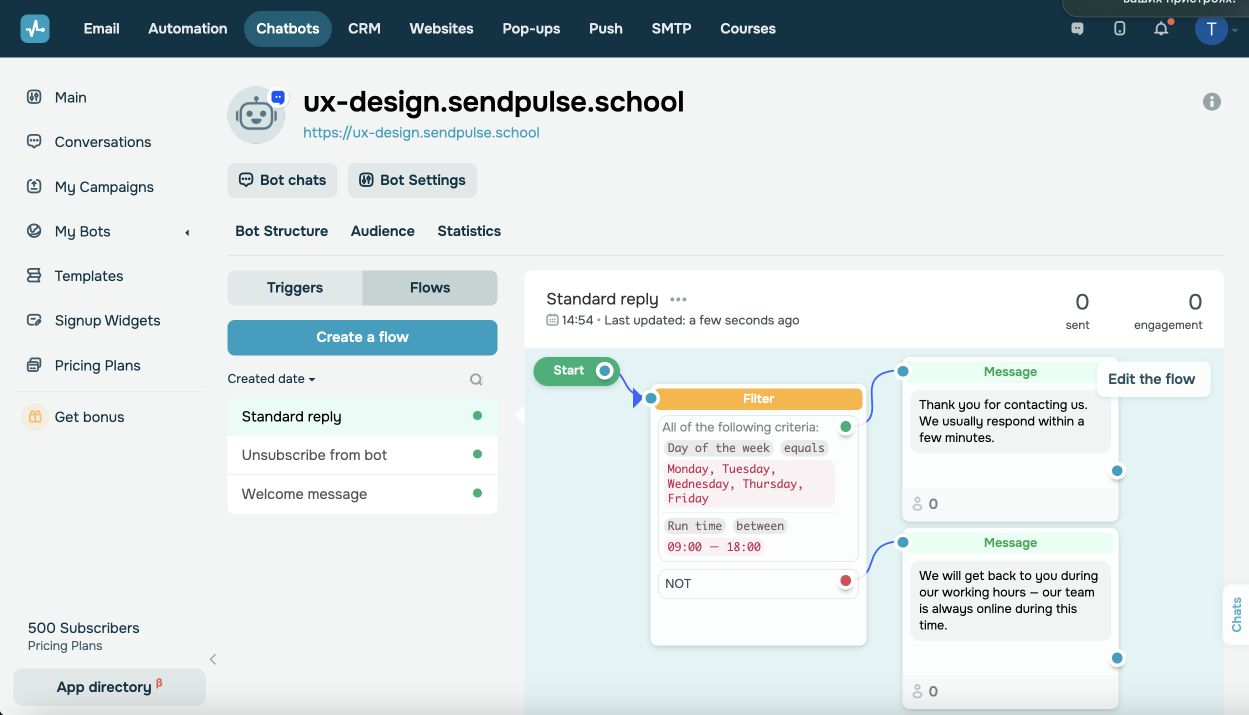Expand the My Bots sidebar submenu

pyautogui.click(x=187, y=232)
